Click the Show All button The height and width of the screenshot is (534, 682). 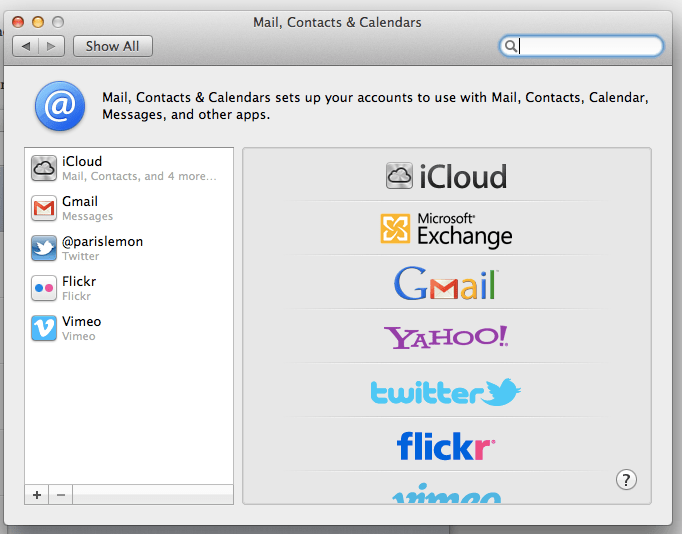pyautogui.click(x=113, y=46)
